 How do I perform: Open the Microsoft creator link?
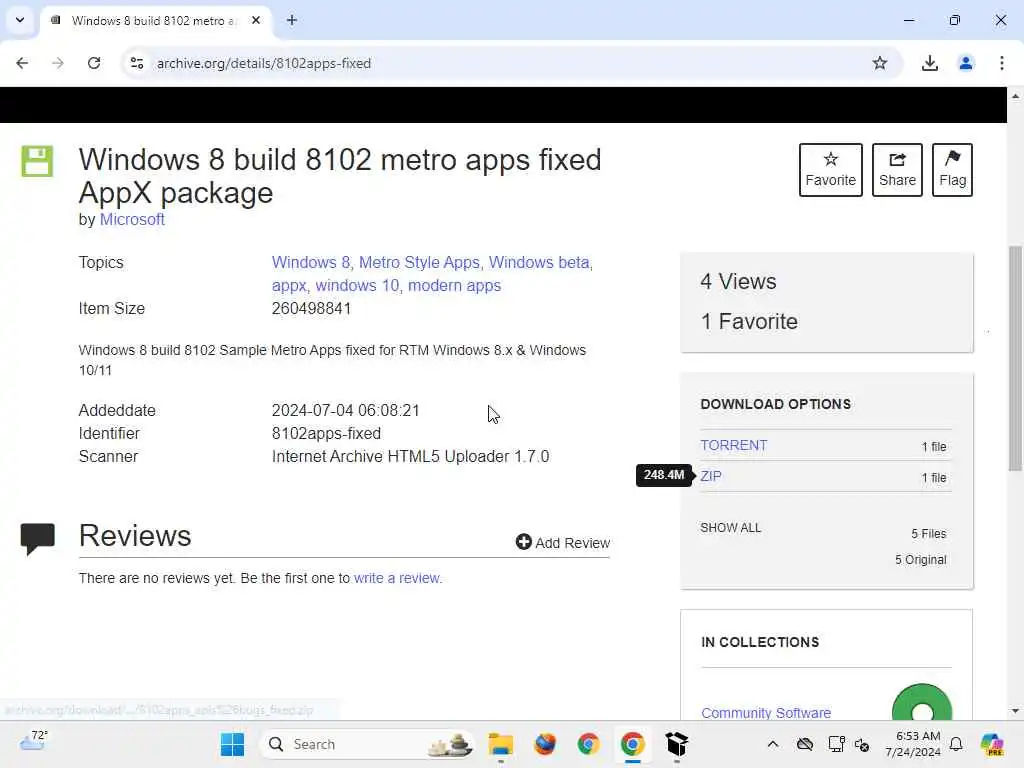132,219
